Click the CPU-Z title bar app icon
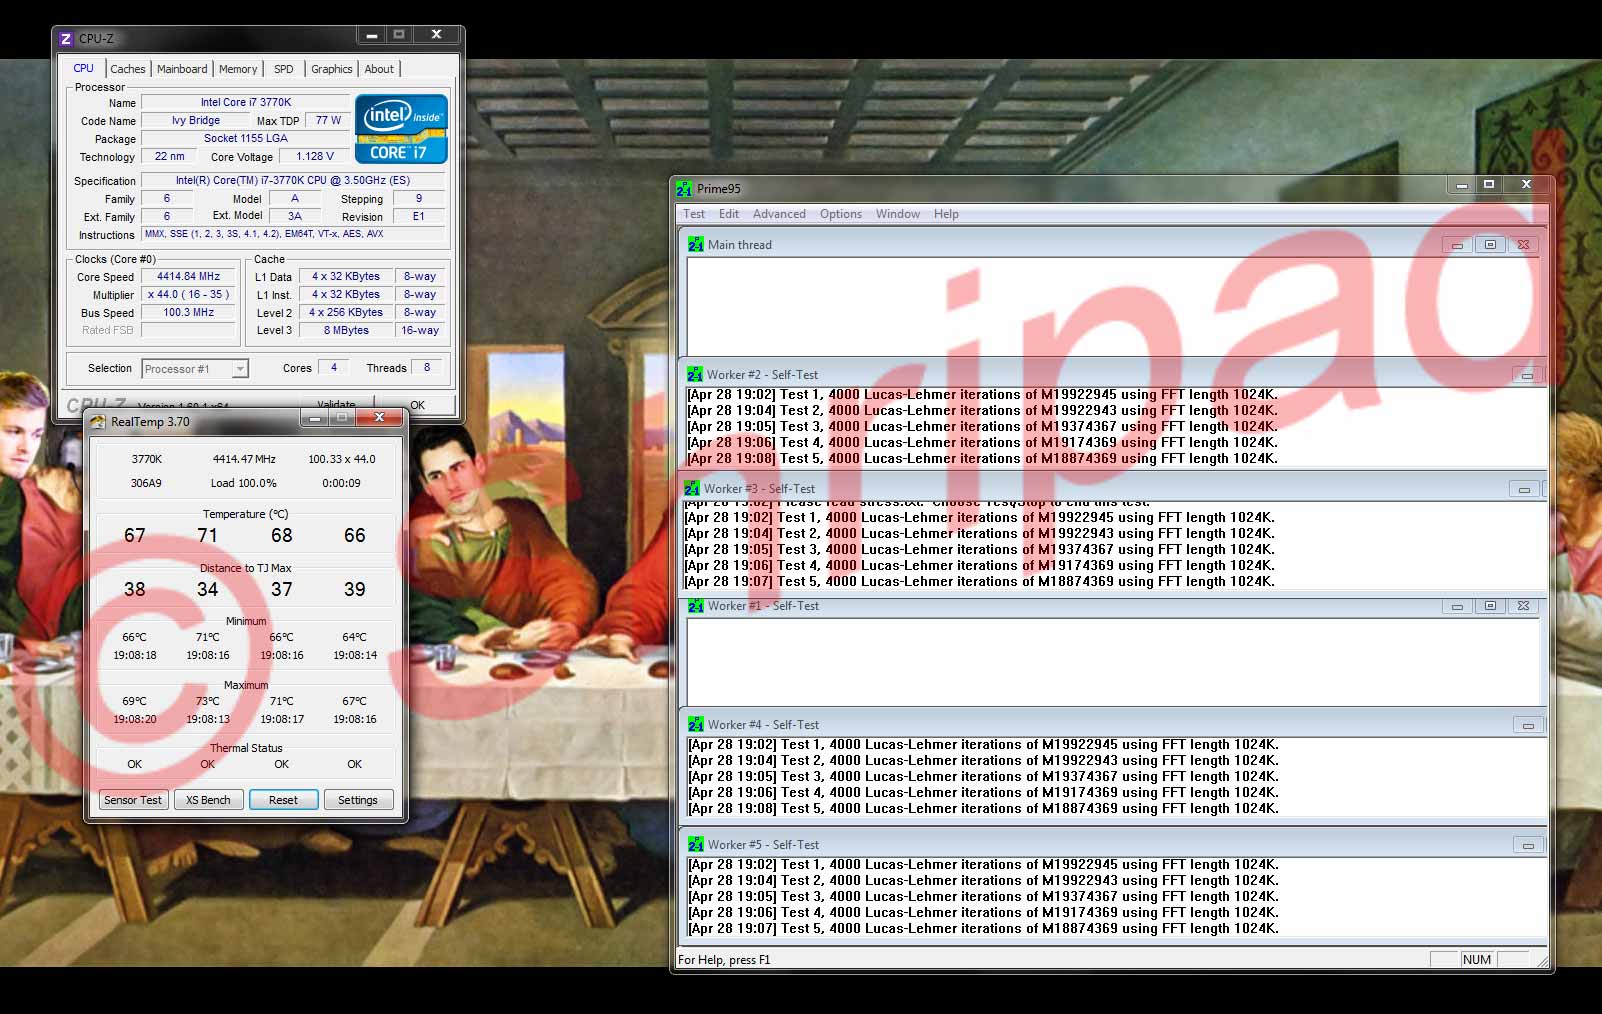1602x1014 pixels. (x=66, y=39)
